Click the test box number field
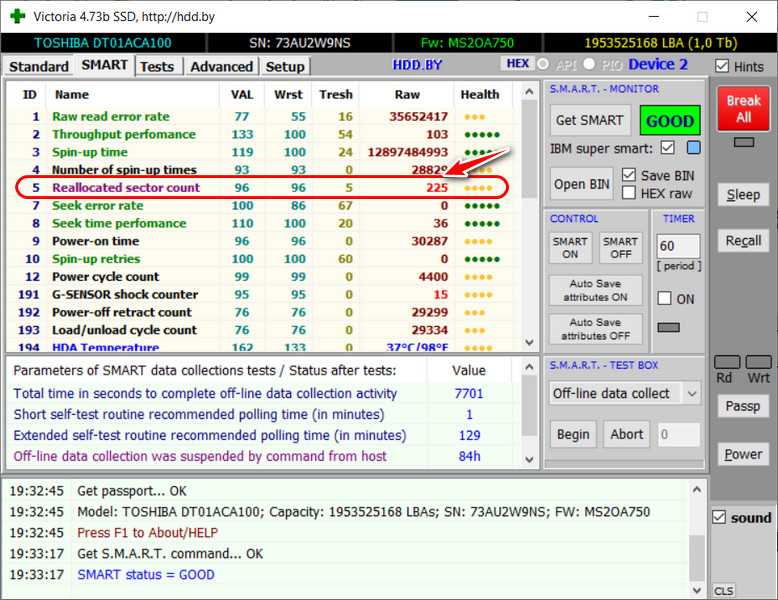This screenshot has height=600, width=778. click(678, 435)
